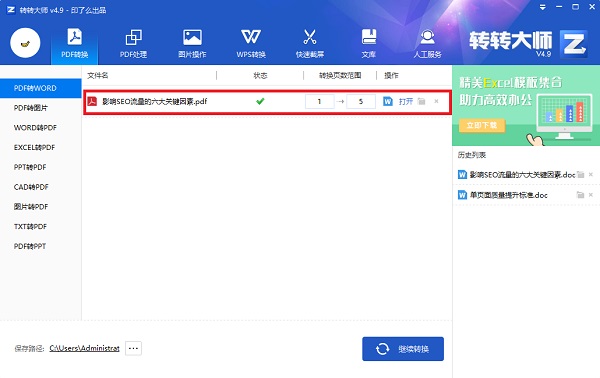Click the 转换页数范围 column header
600x378 pixels.
tap(340, 75)
